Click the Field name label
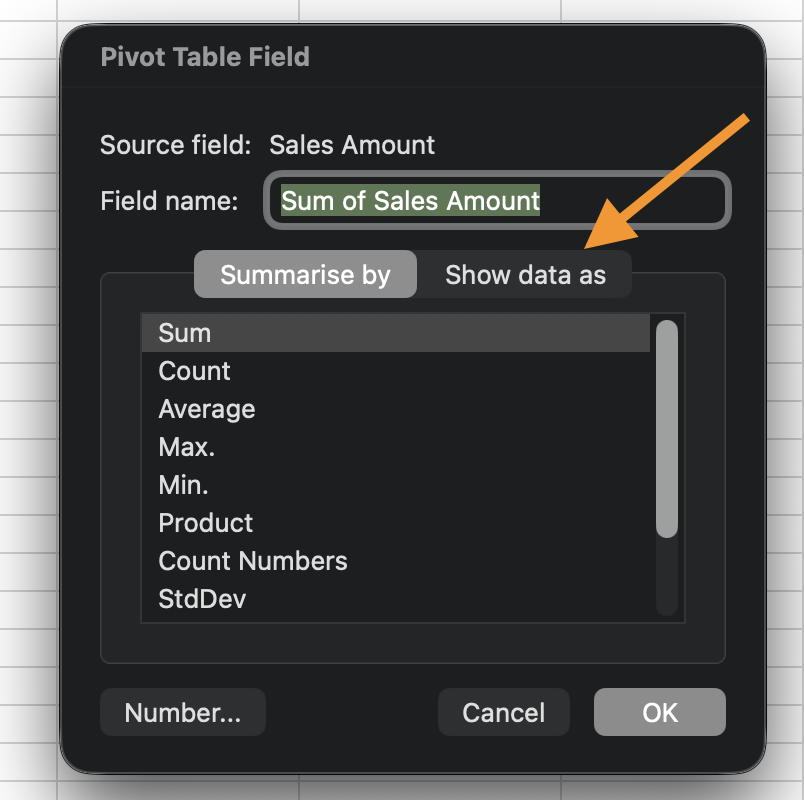 tap(169, 201)
